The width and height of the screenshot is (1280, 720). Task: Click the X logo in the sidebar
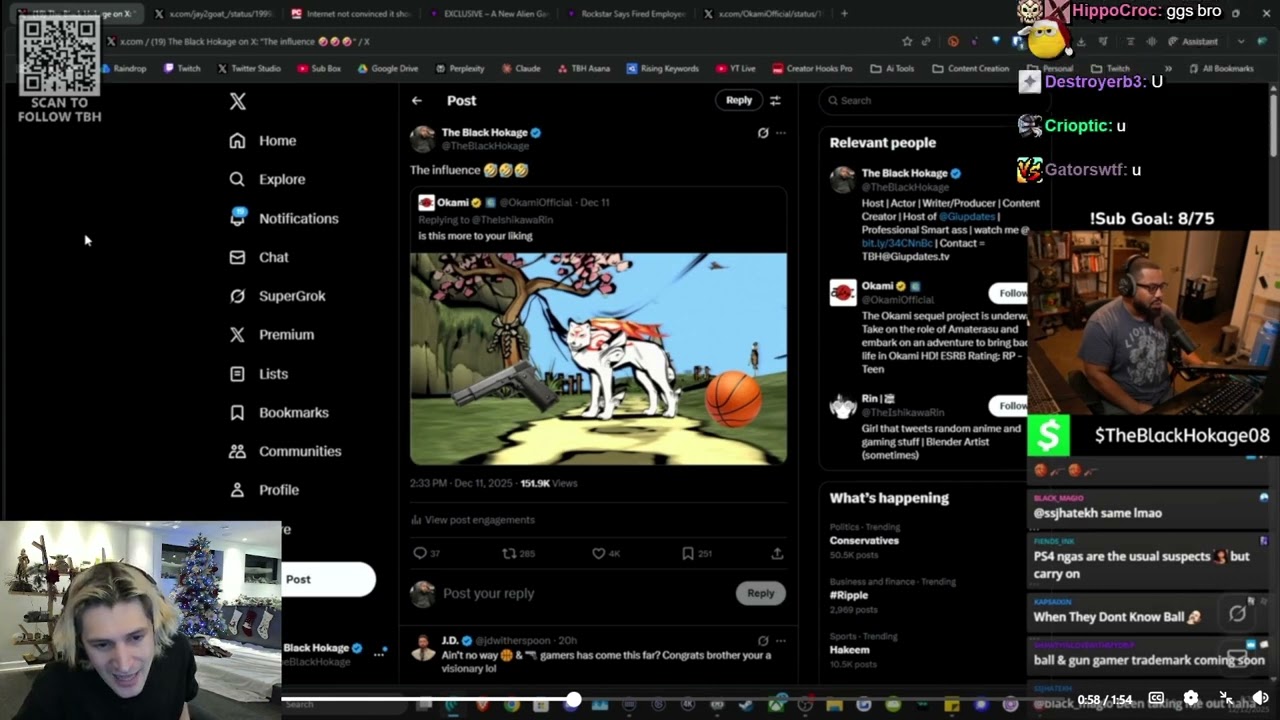point(237,101)
